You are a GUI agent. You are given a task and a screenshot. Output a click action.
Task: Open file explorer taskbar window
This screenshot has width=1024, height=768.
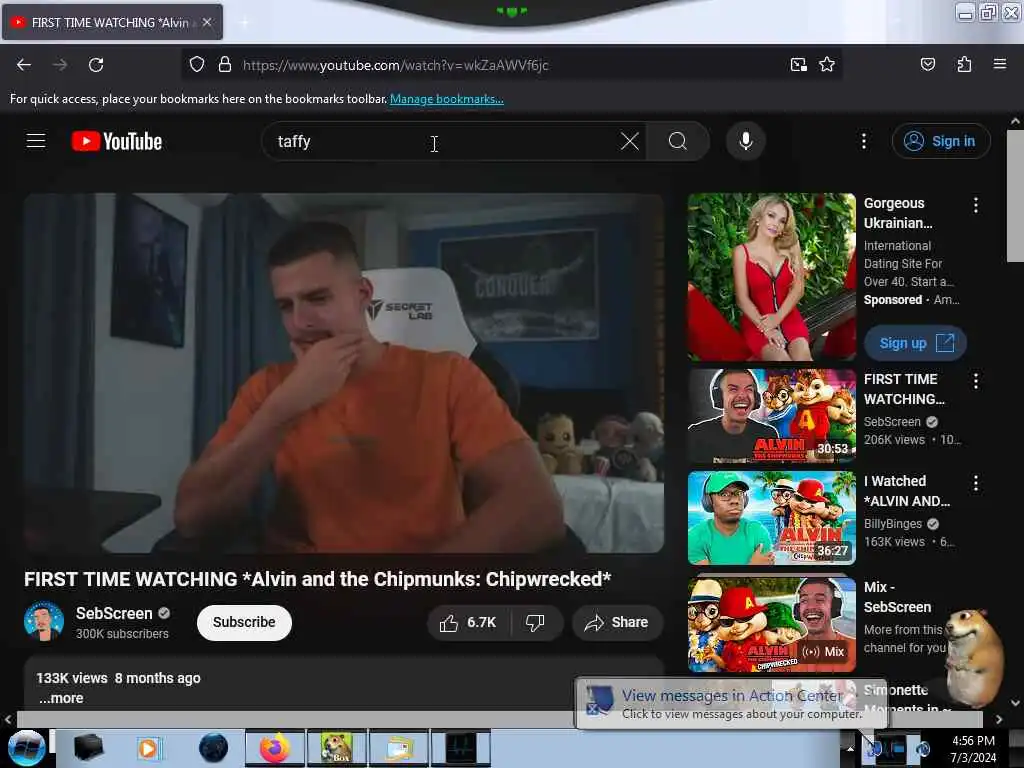point(399,748)
